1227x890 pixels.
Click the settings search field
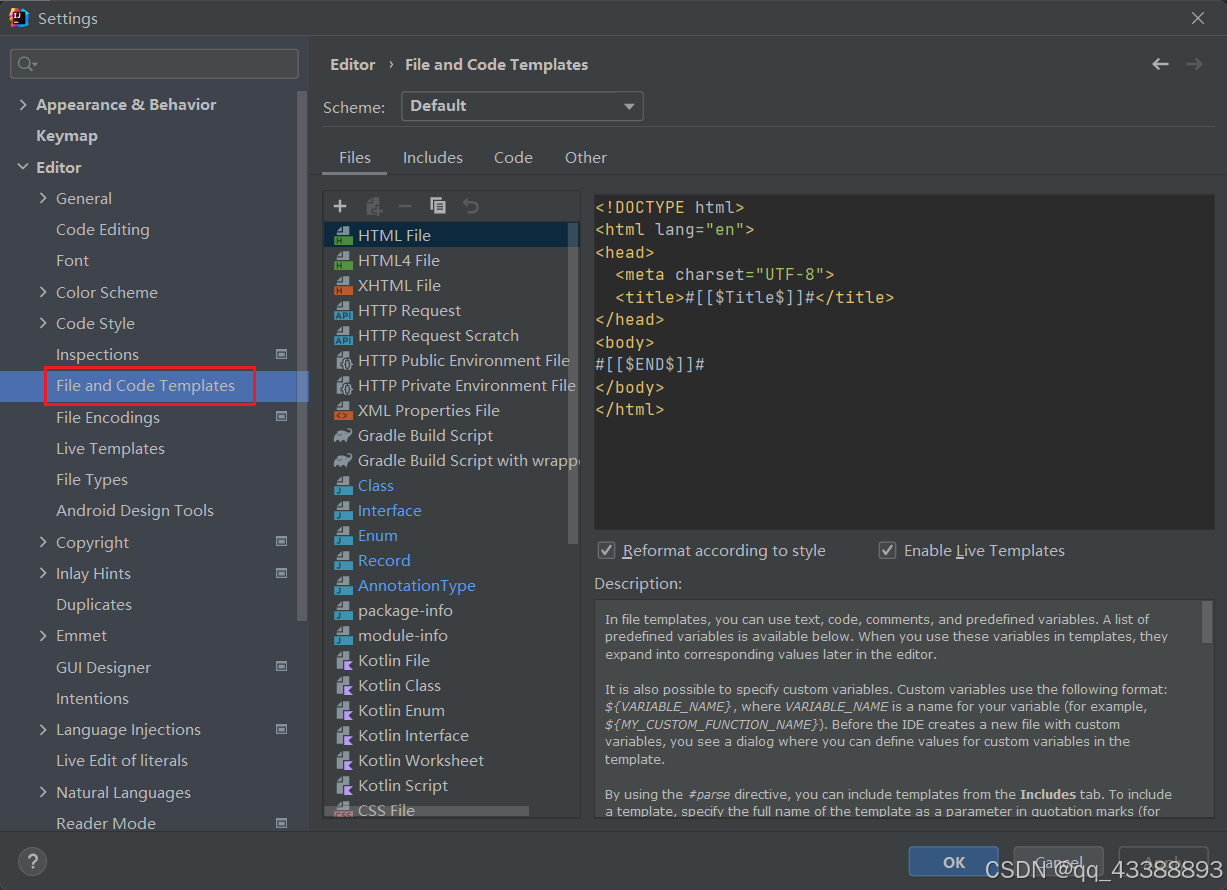coord(154,64)
